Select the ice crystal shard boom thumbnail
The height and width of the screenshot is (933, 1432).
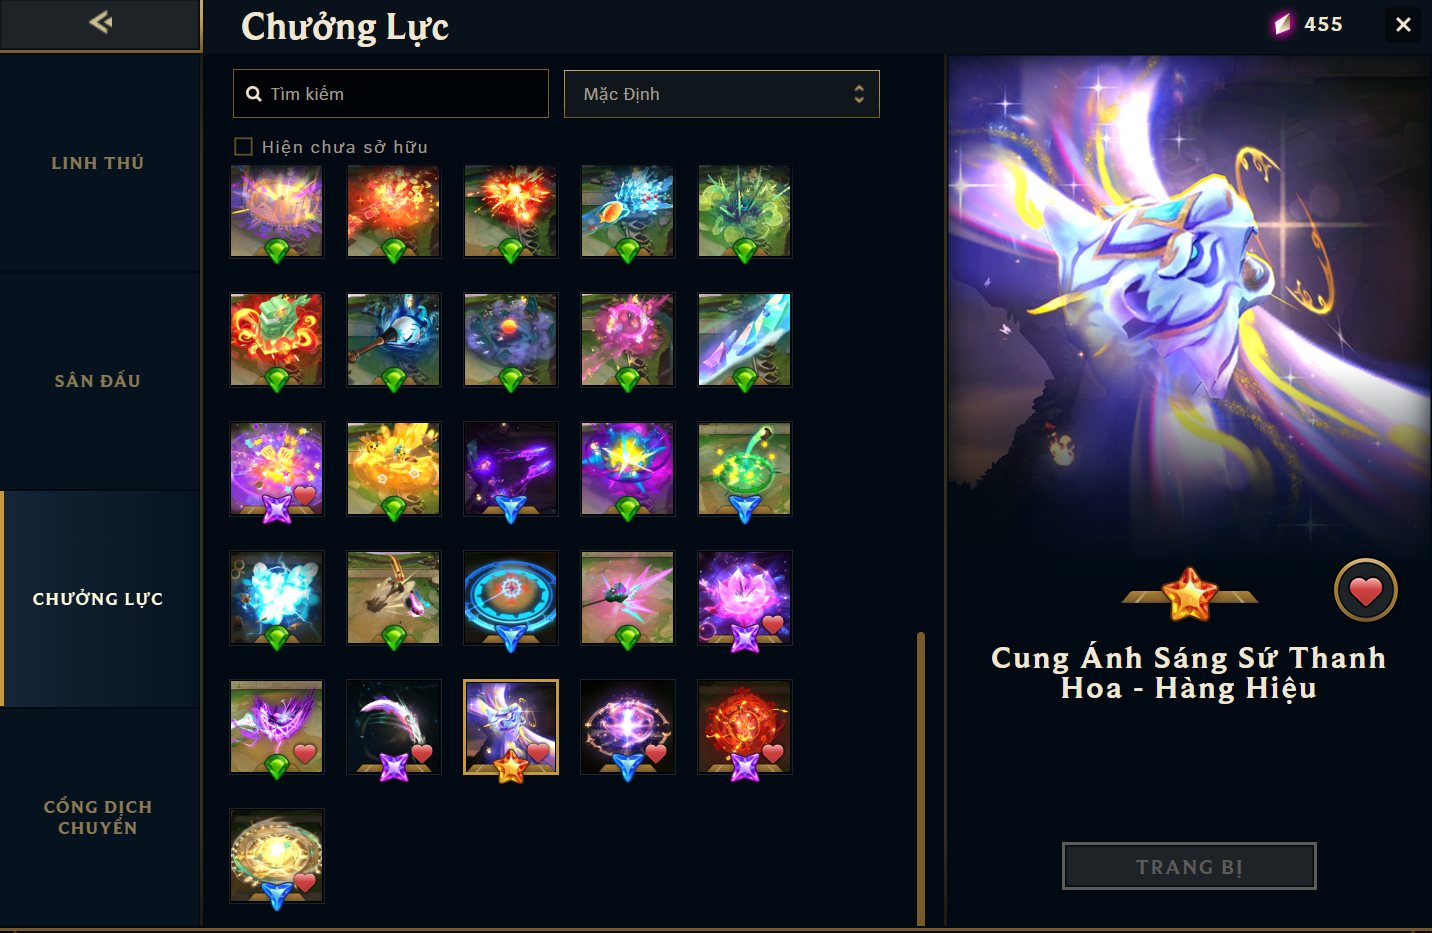745,340
